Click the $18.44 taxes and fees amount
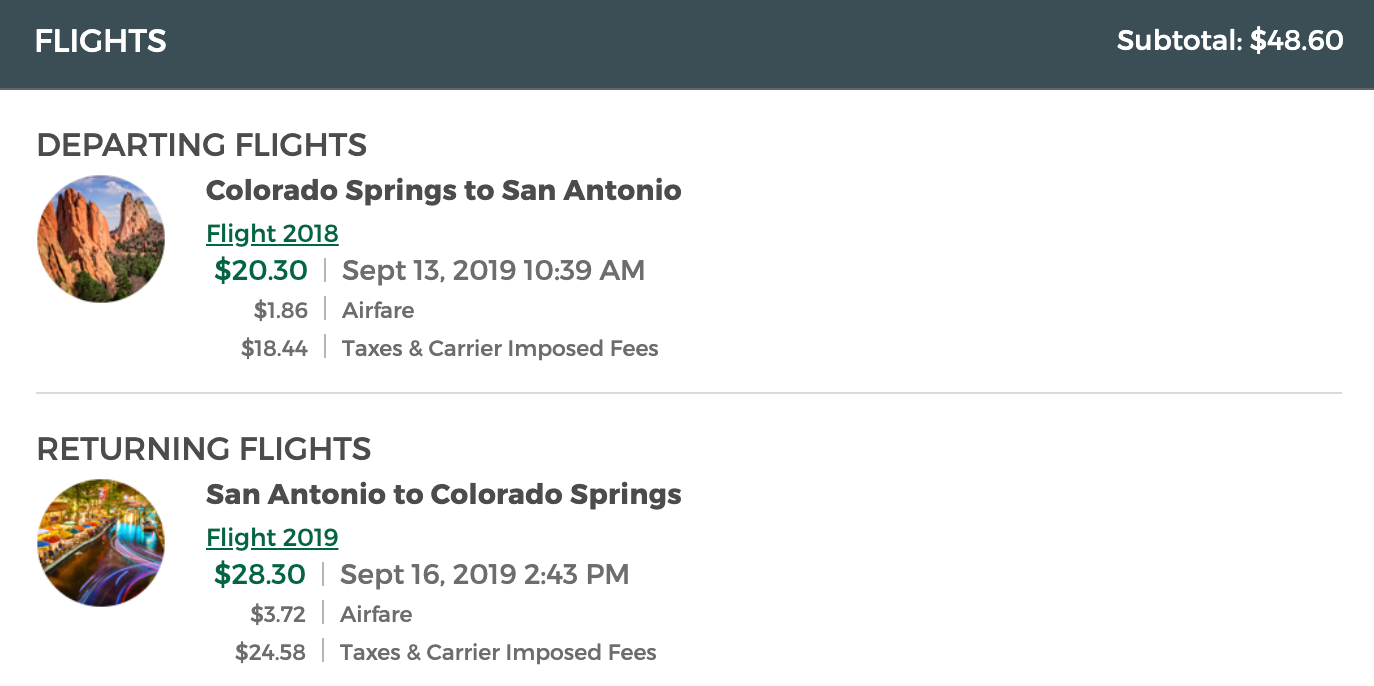 point(275,349)
